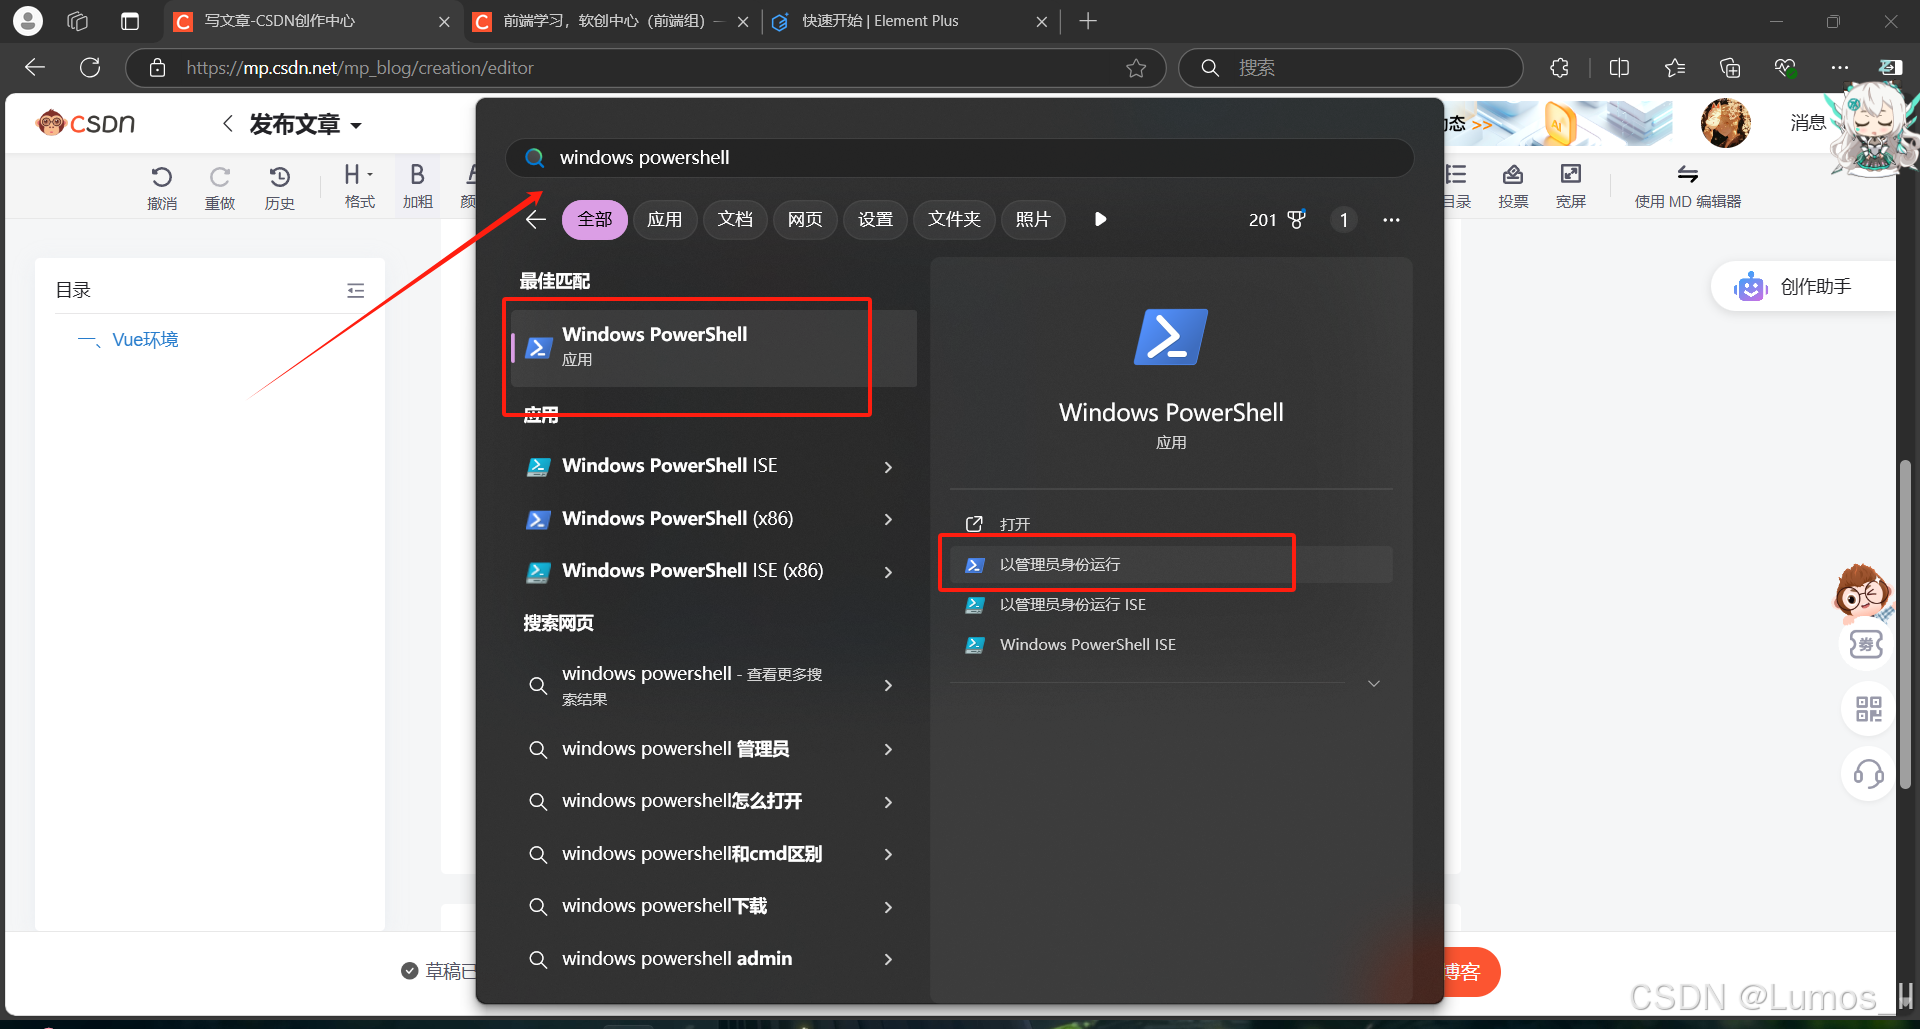Switch to the MD editor (使用 MD 编辑器)
Image resolution: width=1920 pixels, height=1029 pixels.
1688,187
